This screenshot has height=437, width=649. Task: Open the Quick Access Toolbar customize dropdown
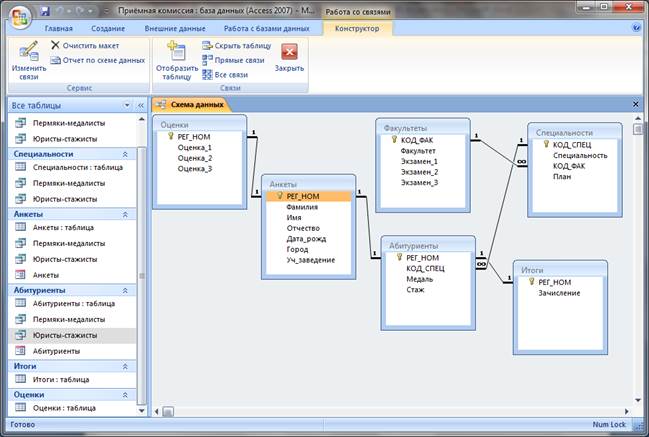pos(107,11)
